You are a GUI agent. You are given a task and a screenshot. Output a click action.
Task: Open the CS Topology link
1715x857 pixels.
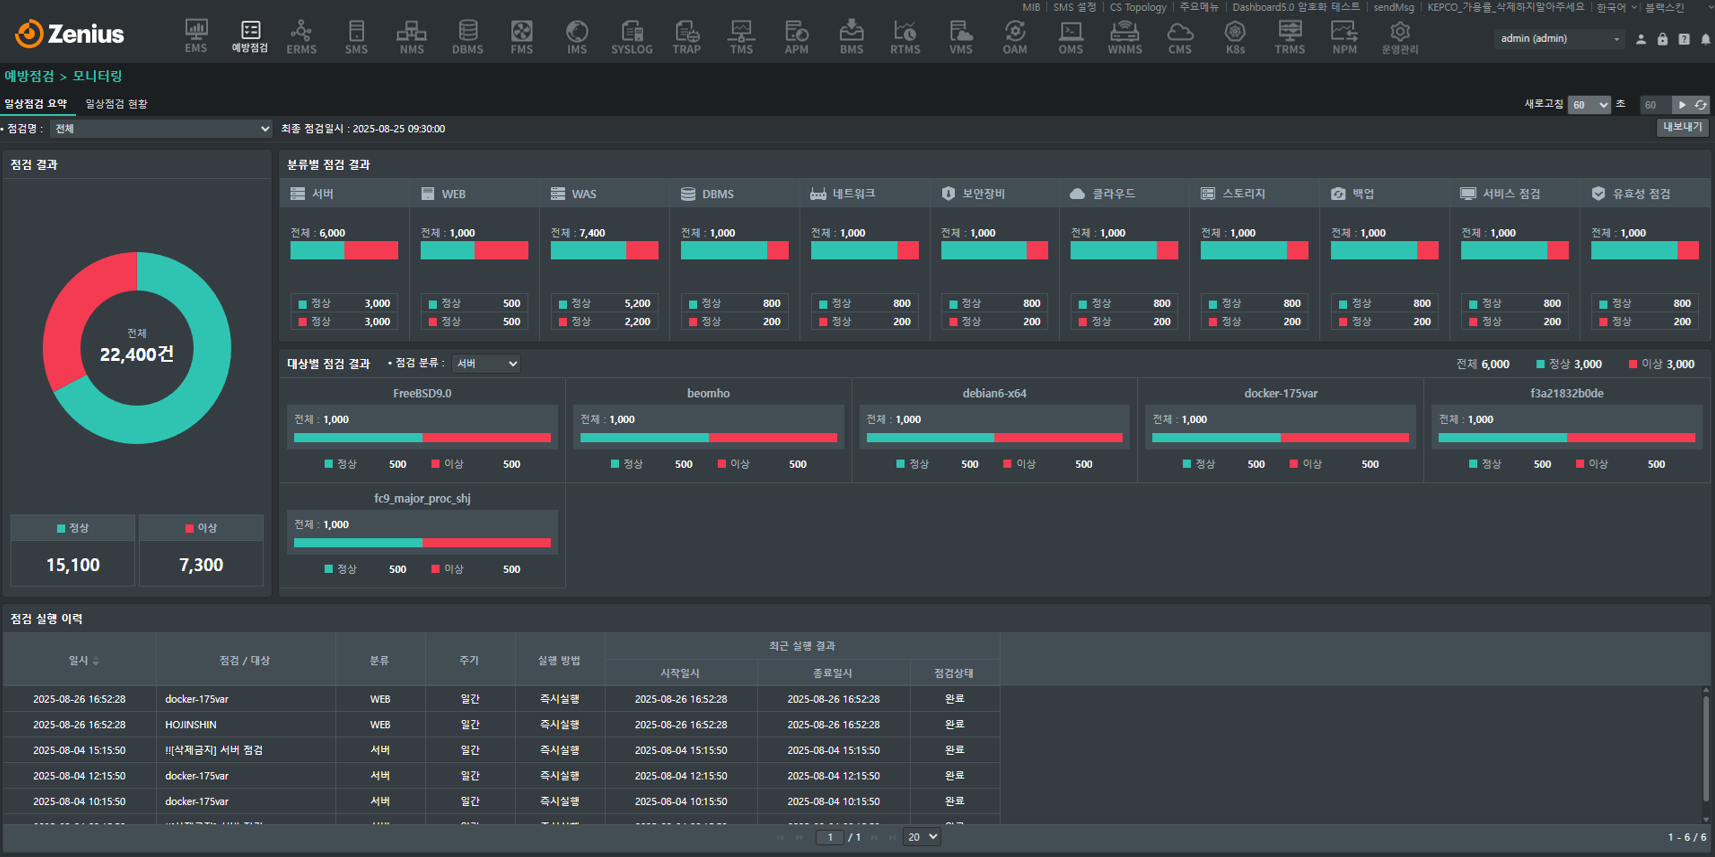[x=1137, y=7]
